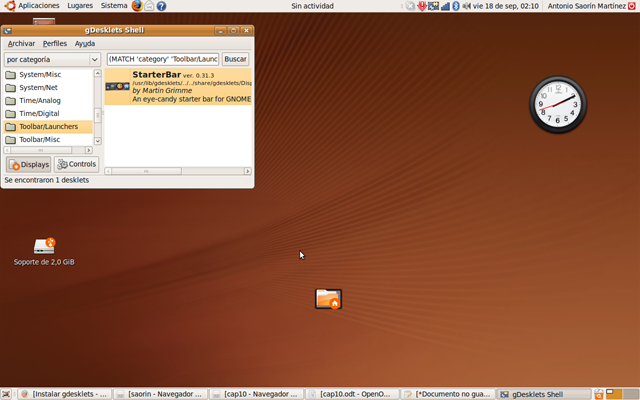Toggle the Controls view button
This screenshot has width=640, height=400.
pyautogui.click(x=76, y=164)
